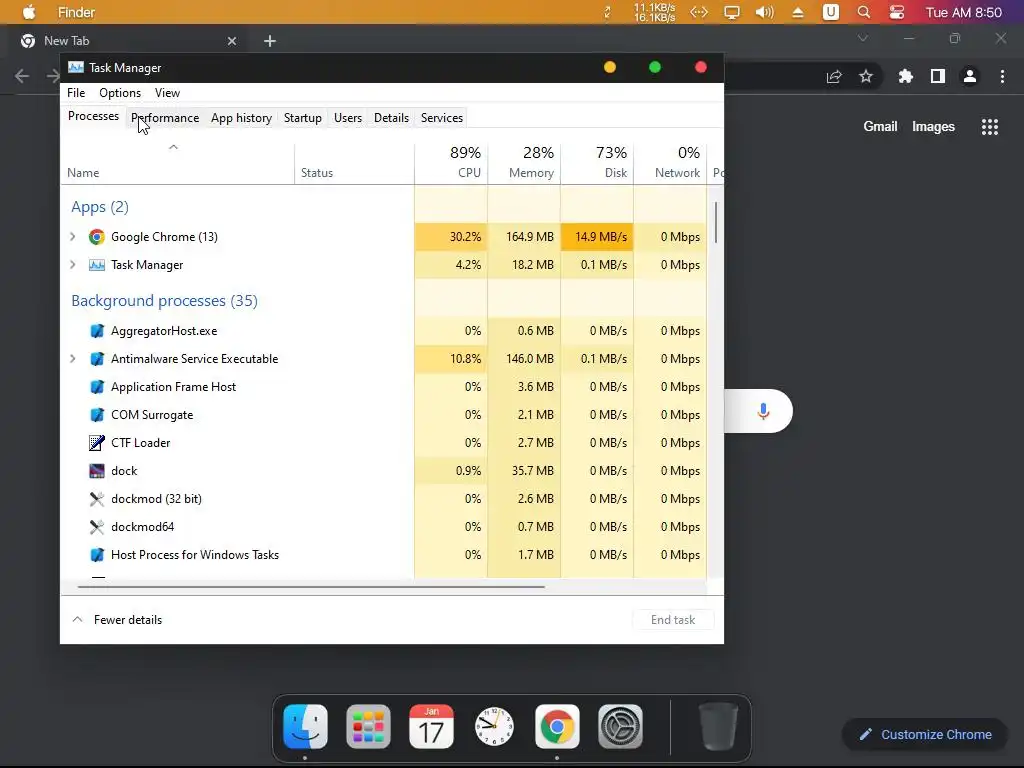Open the Options menu in Task Manager
The width and height of the screenshot is (1024, 768).
pyautogui.click(x=120, y=93)
